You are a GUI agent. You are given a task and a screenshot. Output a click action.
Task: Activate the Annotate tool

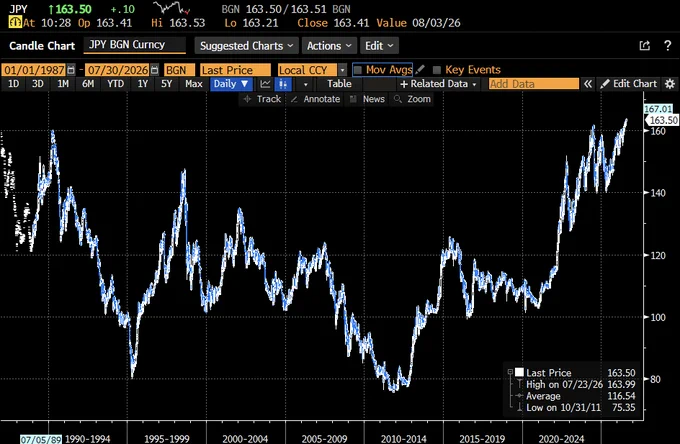click(x=315, y=99)
